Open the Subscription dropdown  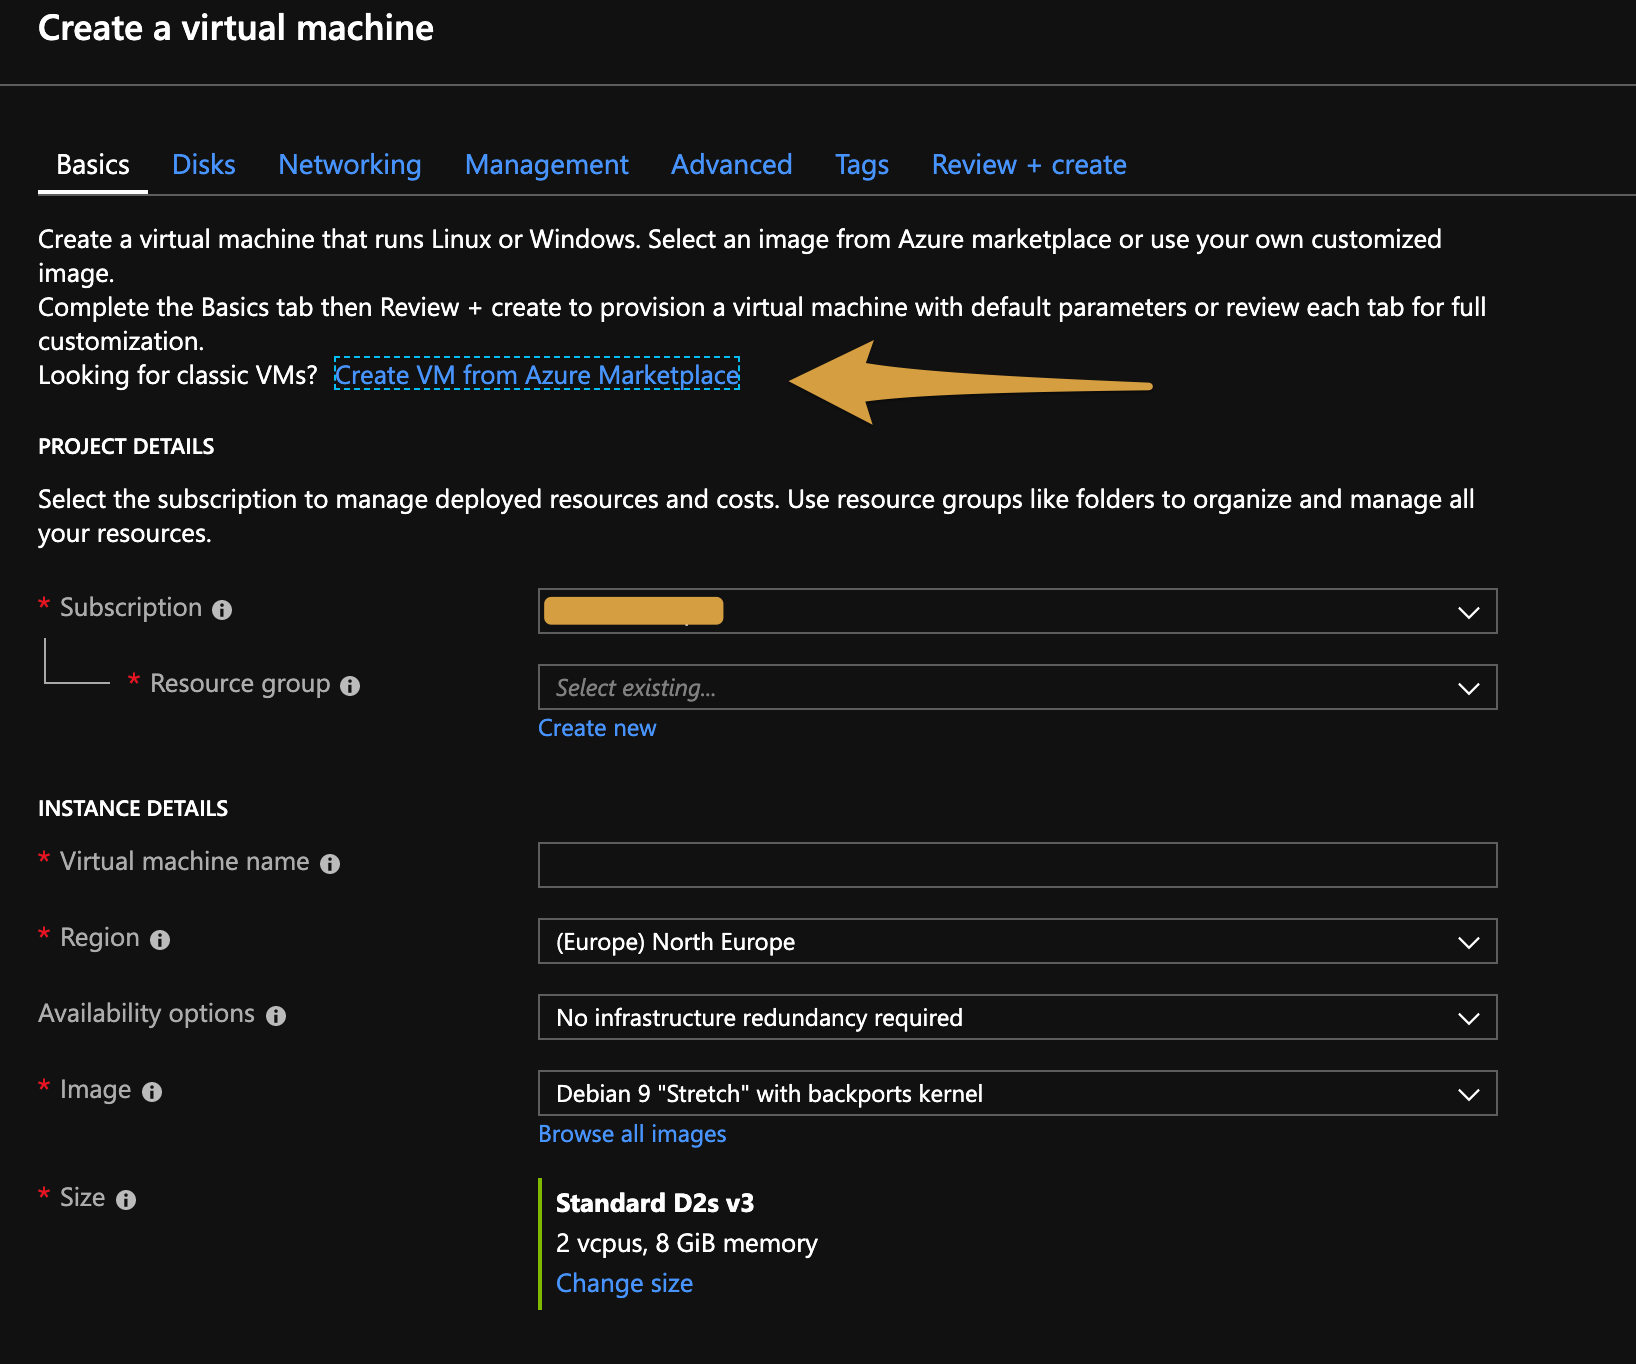(1017, 612)
